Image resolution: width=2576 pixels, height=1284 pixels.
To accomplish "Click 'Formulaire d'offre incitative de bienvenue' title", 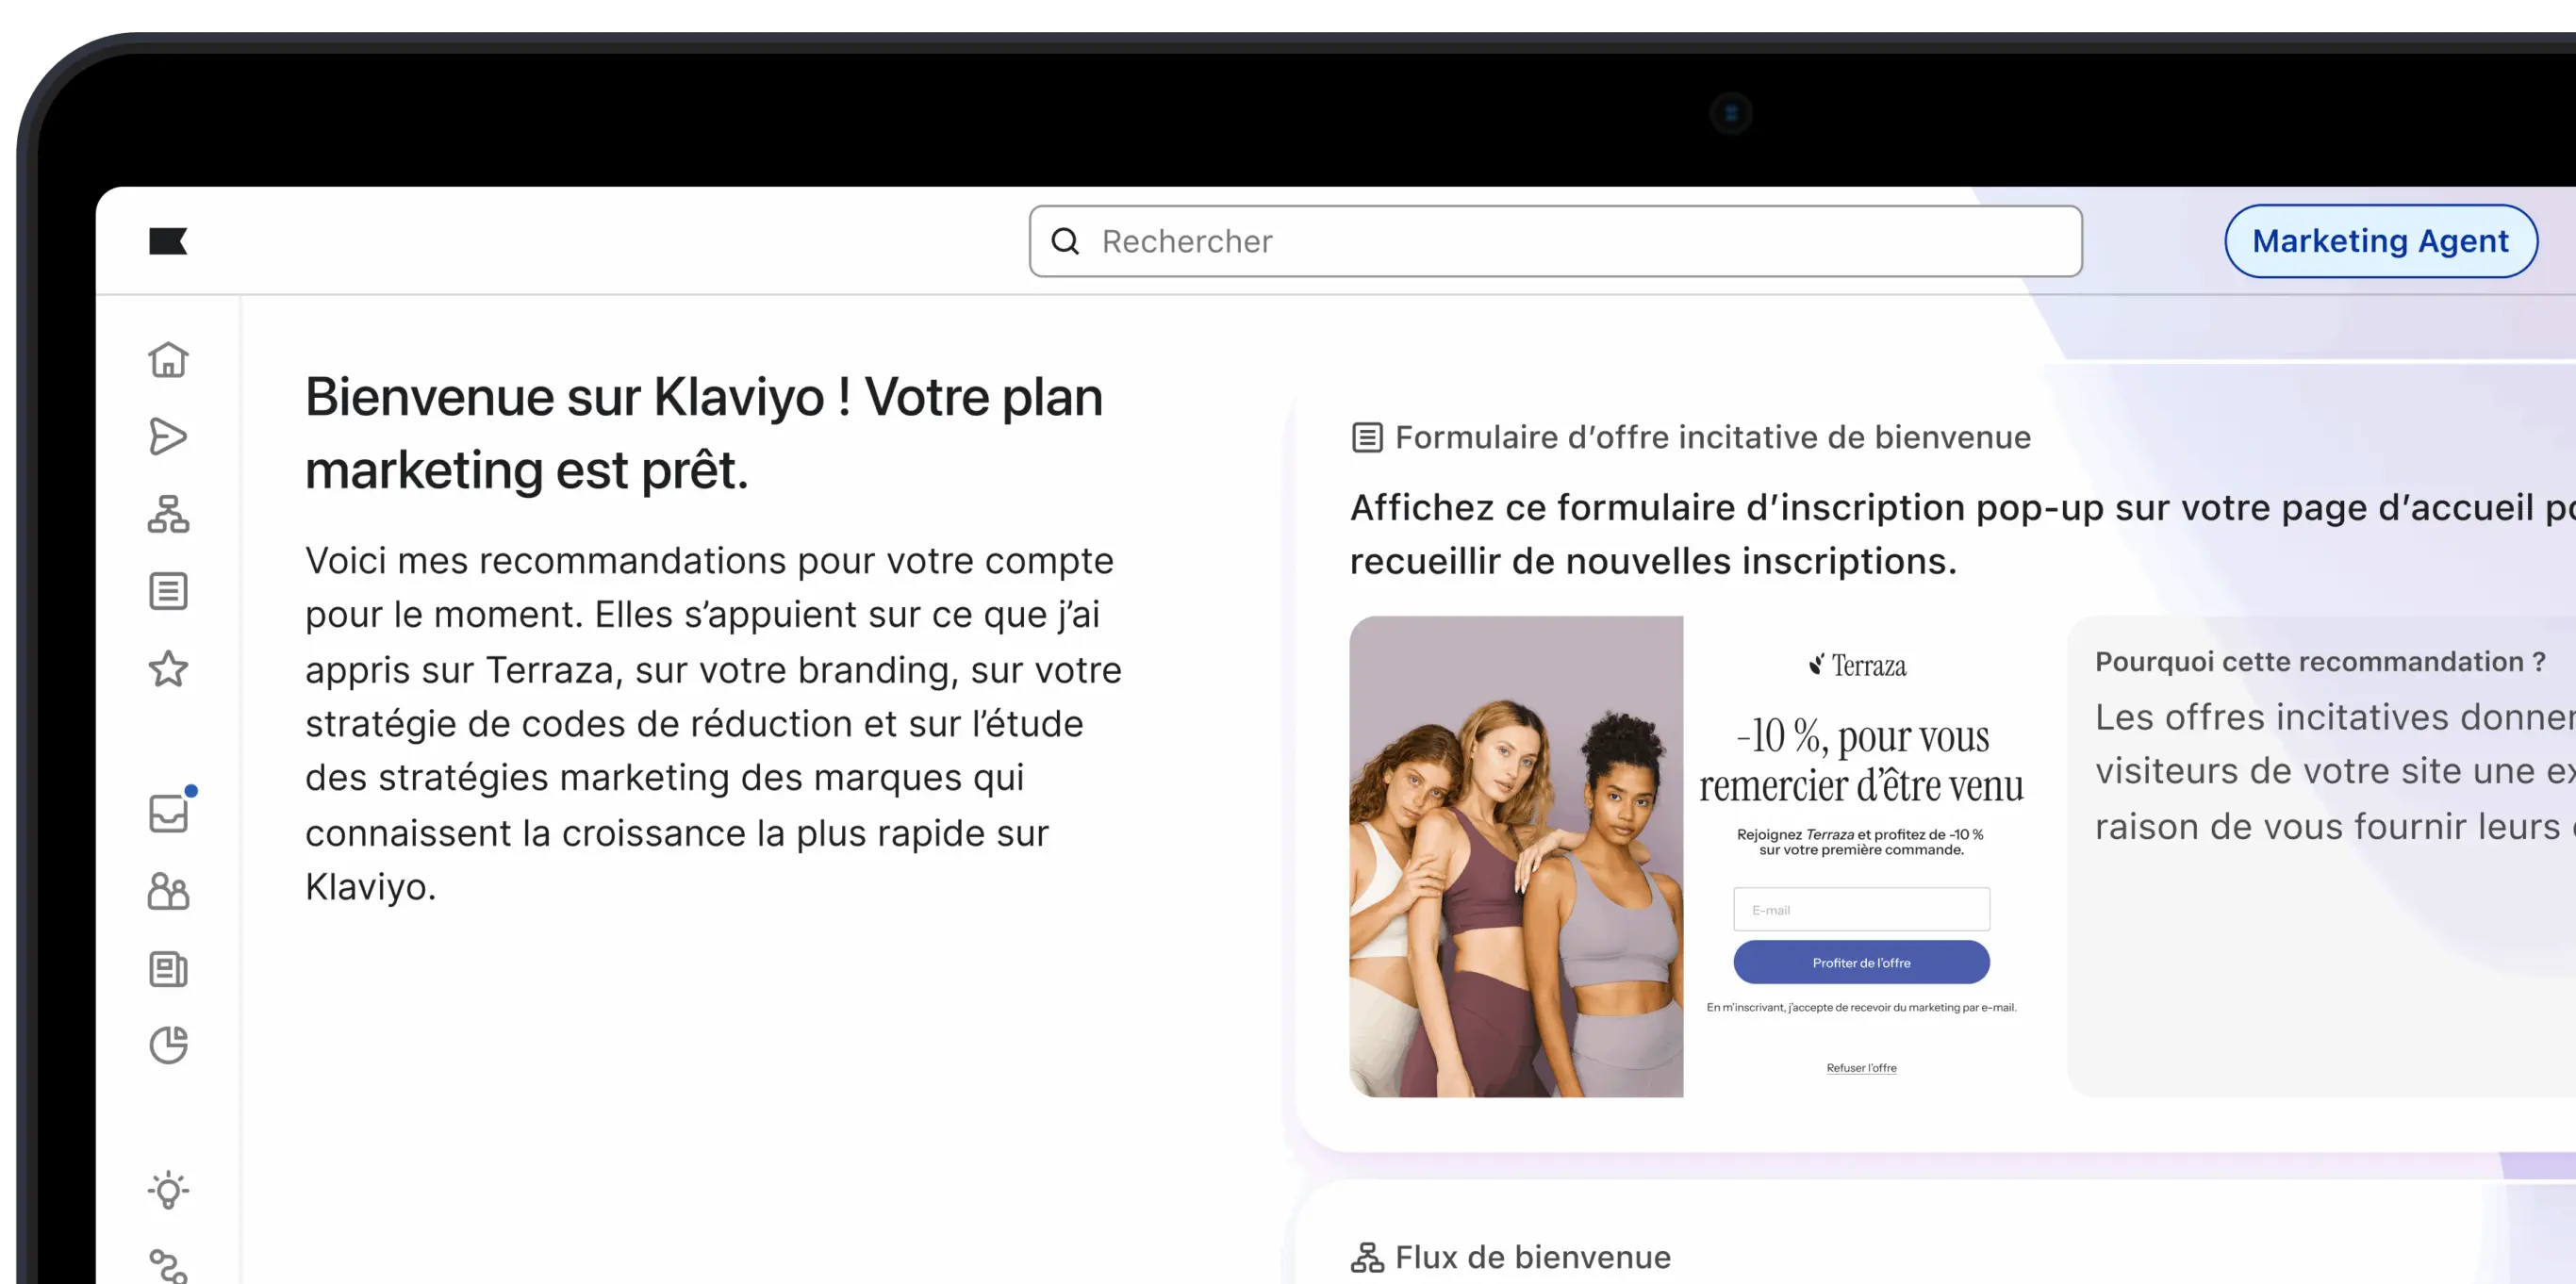I will click(x=1713, y=437).
